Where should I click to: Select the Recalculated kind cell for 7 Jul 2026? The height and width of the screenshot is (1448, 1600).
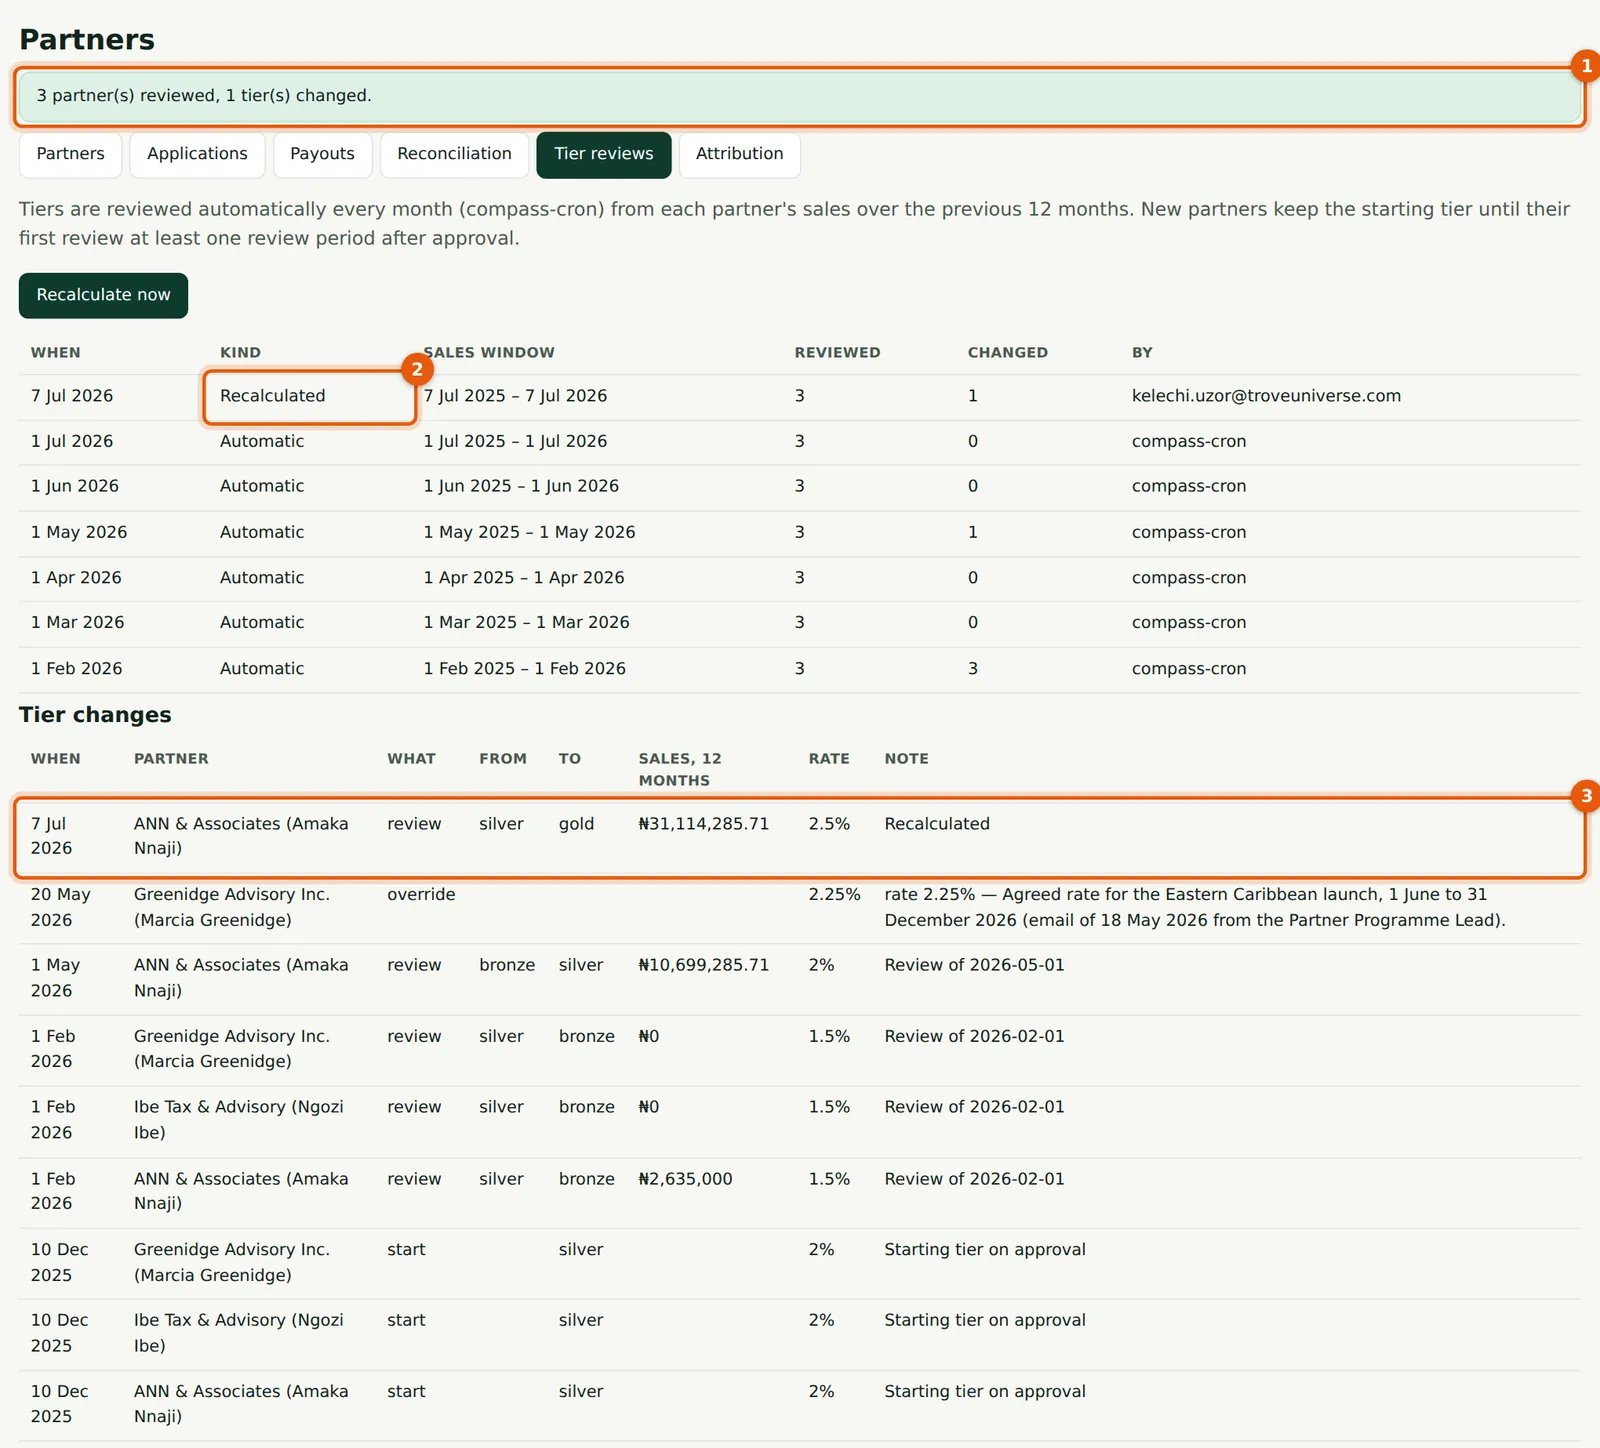(x=309, y=396)
